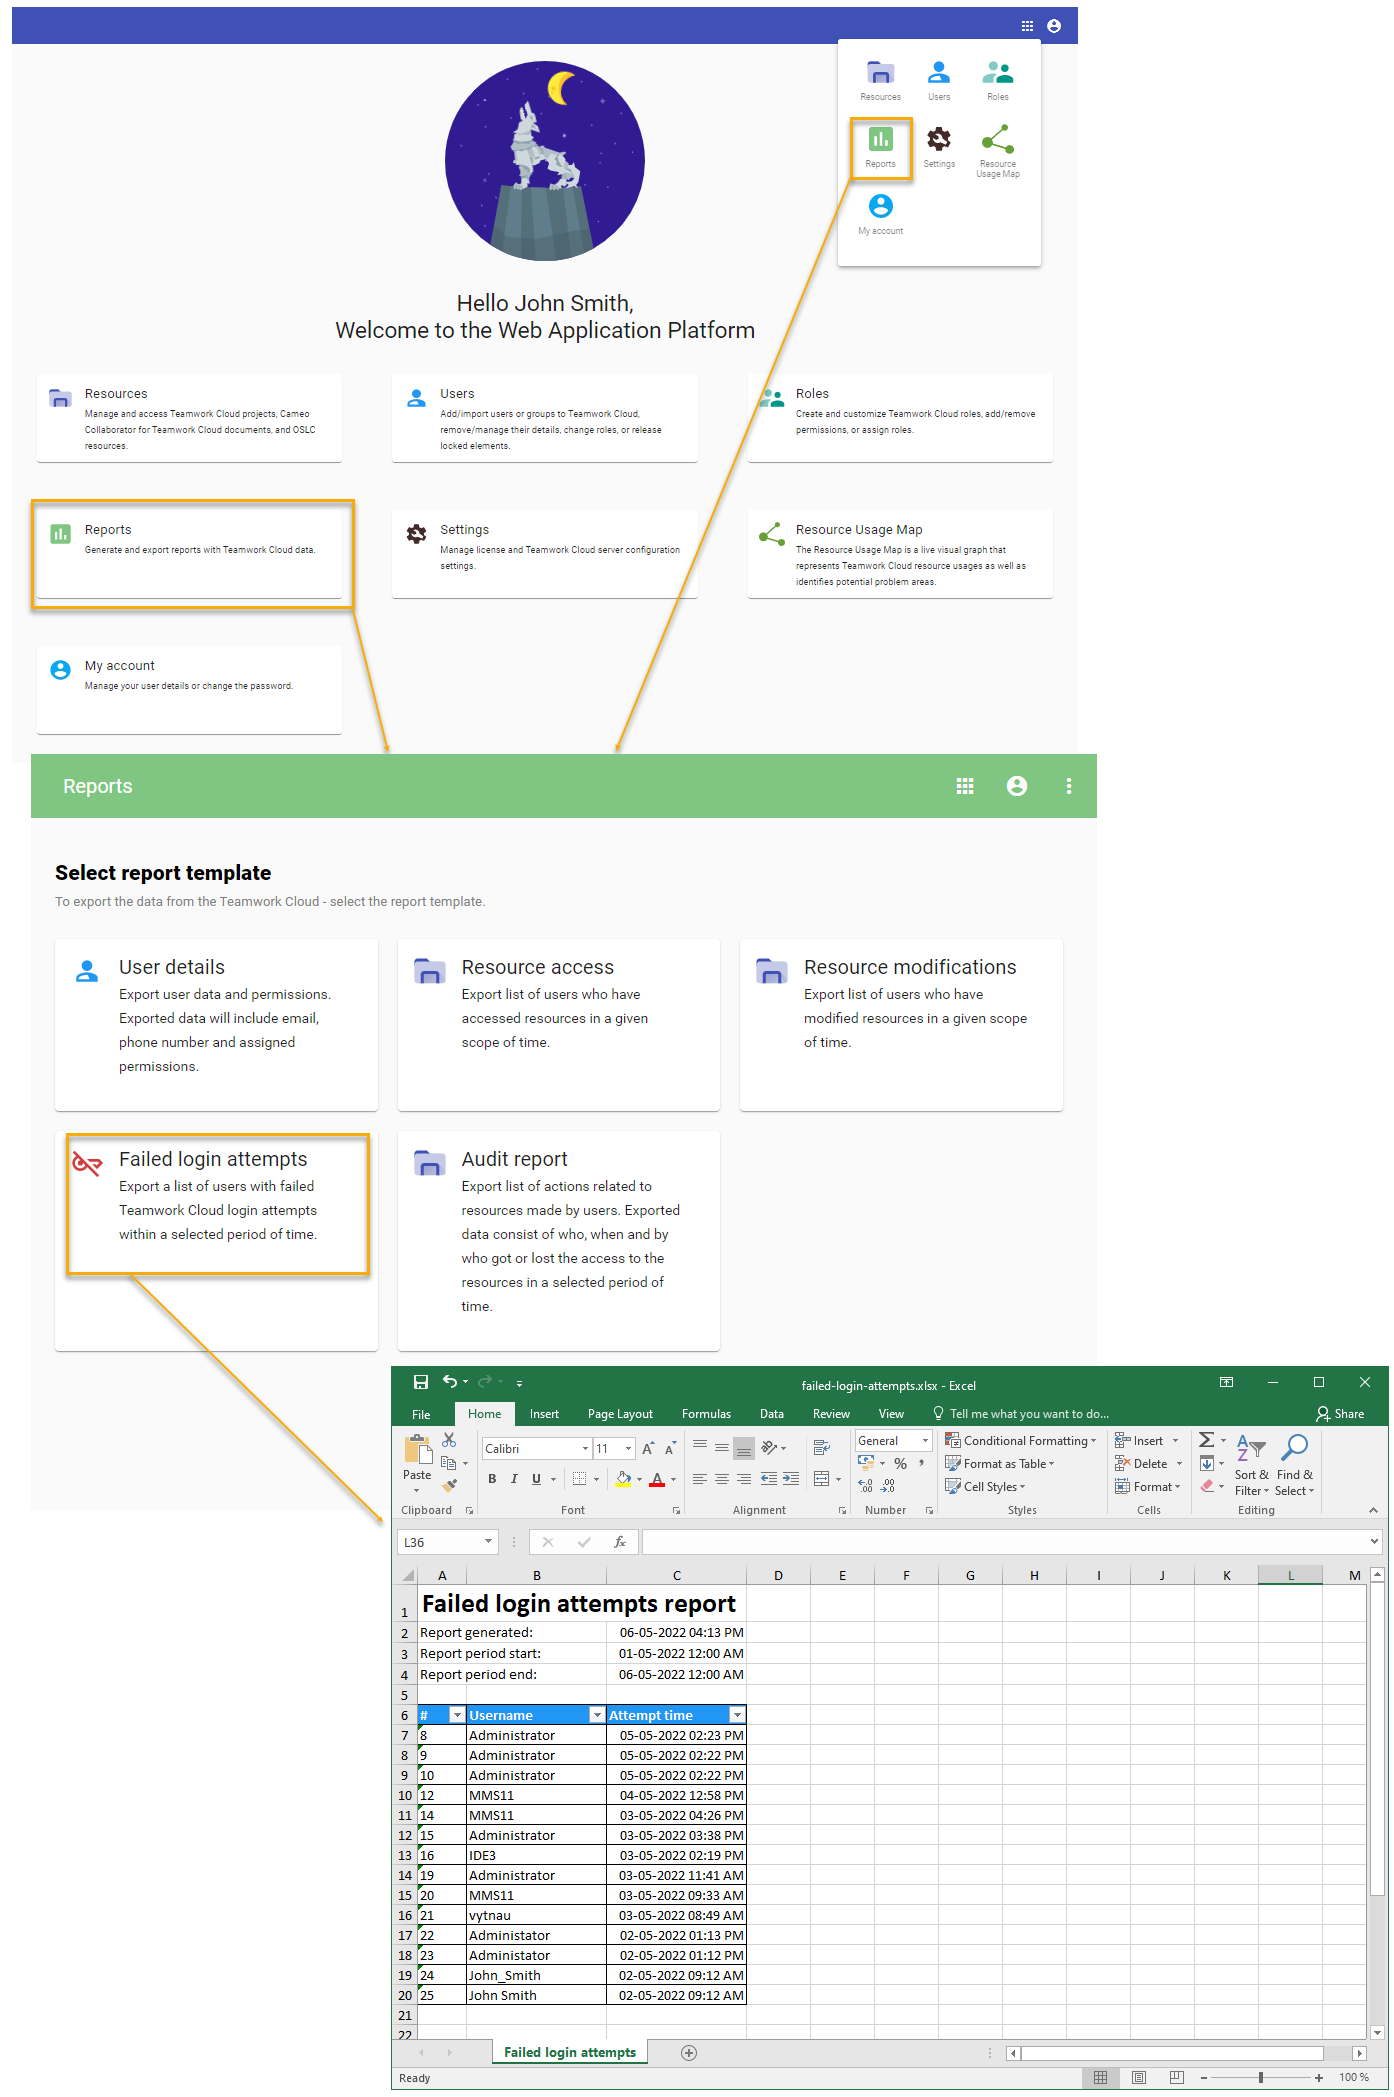Screen dimensions: 1394x2097
Task: Open the Reports card on welcome page
Action: pos(190,553)
